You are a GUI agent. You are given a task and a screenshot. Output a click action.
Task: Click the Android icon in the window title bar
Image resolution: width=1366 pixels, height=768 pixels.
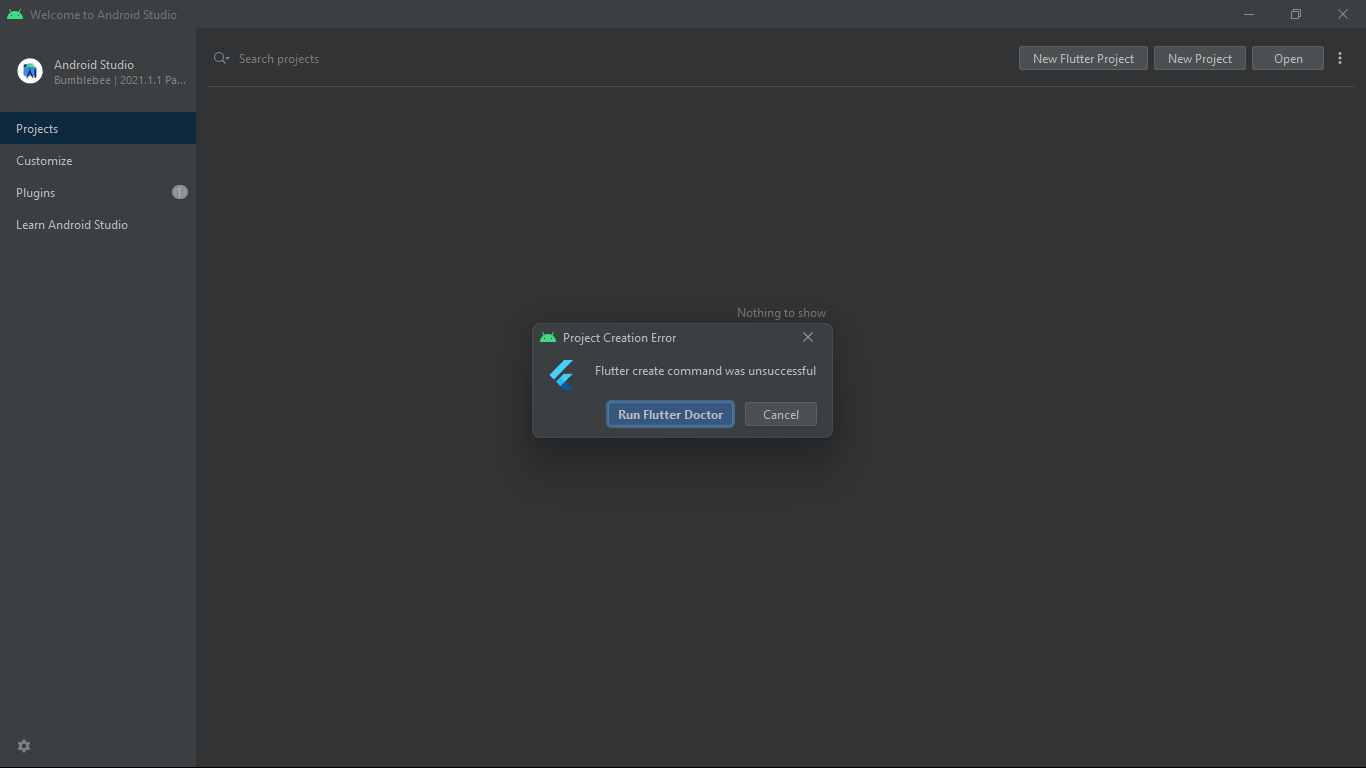pos(15,14)
